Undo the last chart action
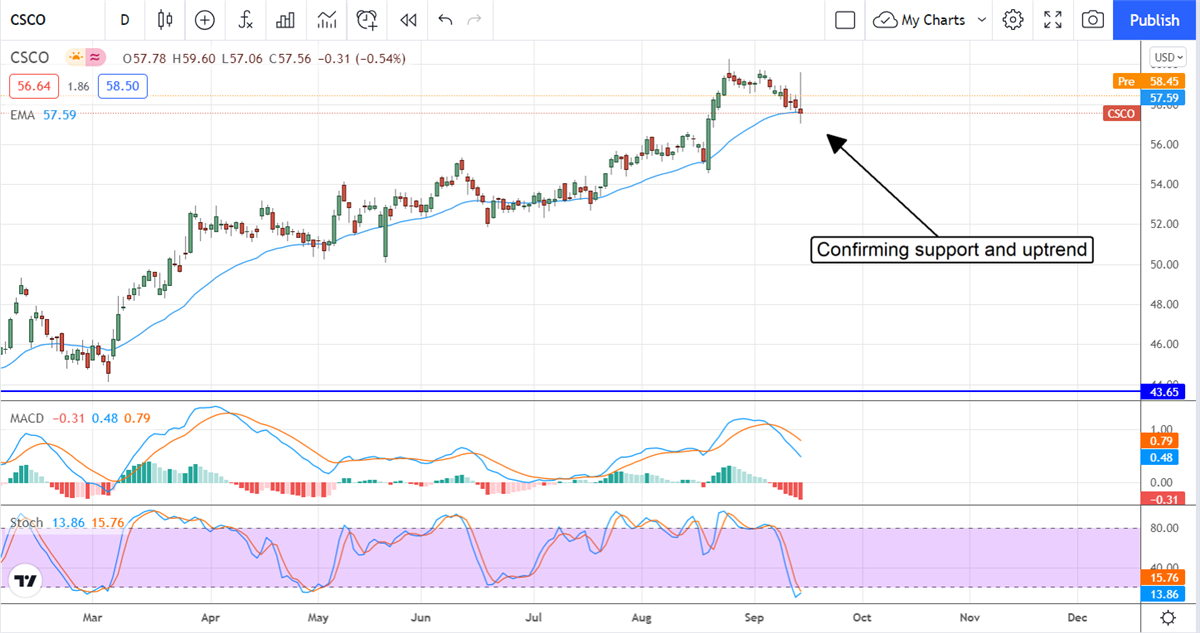The width and height of the screenshot is (1200, 633). tap(445, 19)
